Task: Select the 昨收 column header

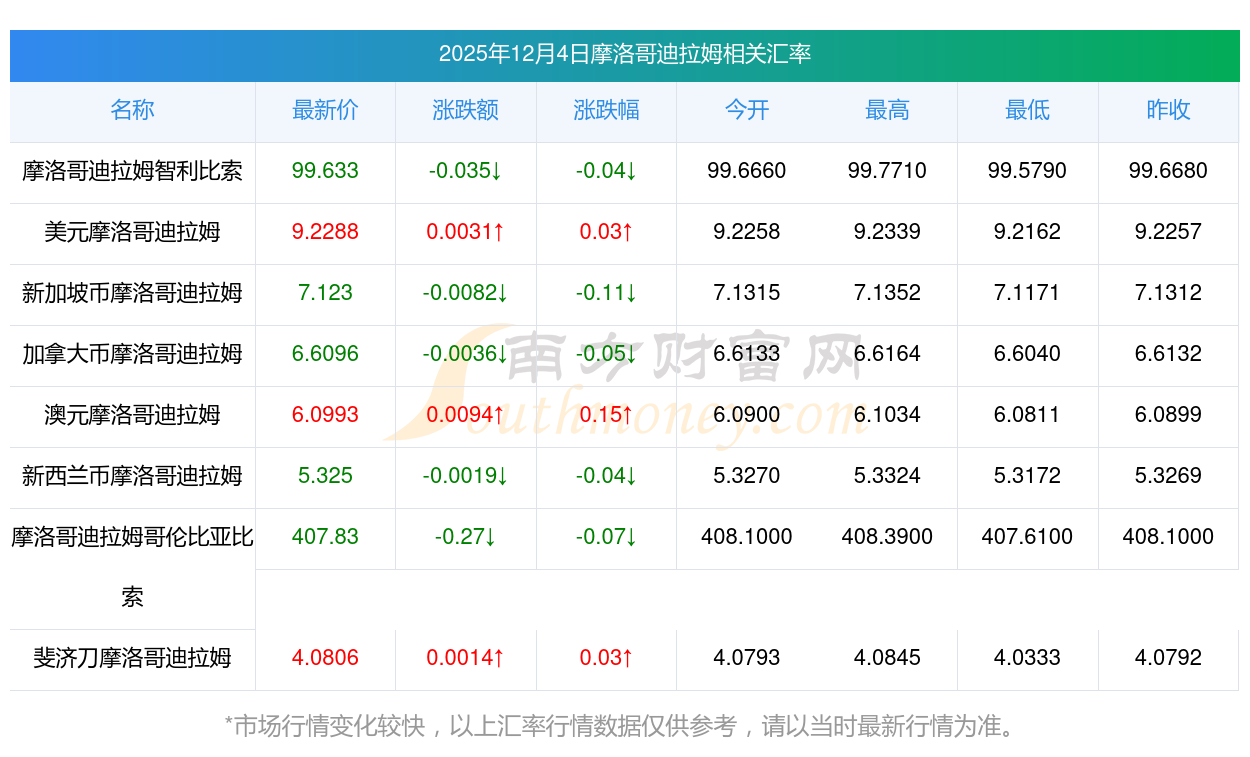Action: tap(1168, 110)
